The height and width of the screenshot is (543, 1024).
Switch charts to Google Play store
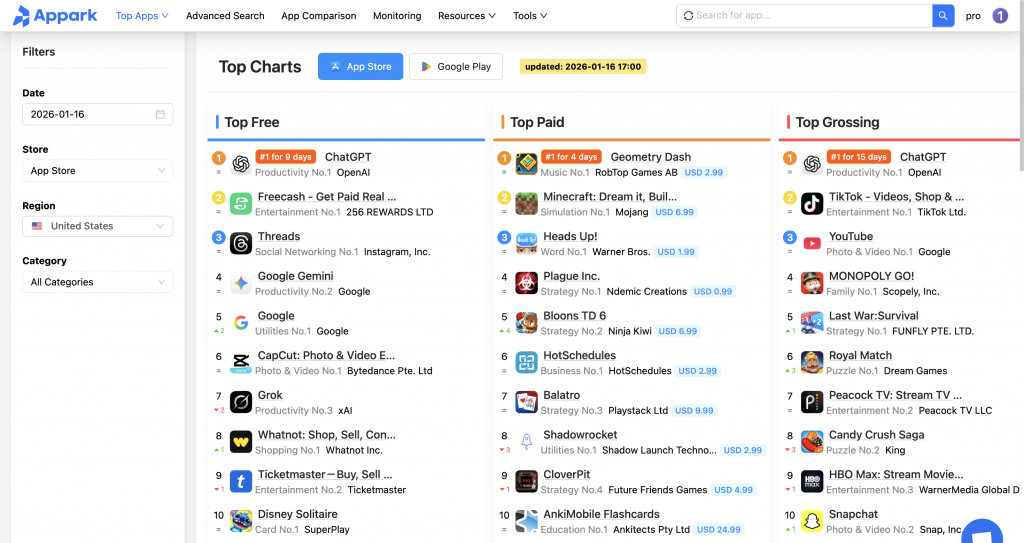[456, 67]
